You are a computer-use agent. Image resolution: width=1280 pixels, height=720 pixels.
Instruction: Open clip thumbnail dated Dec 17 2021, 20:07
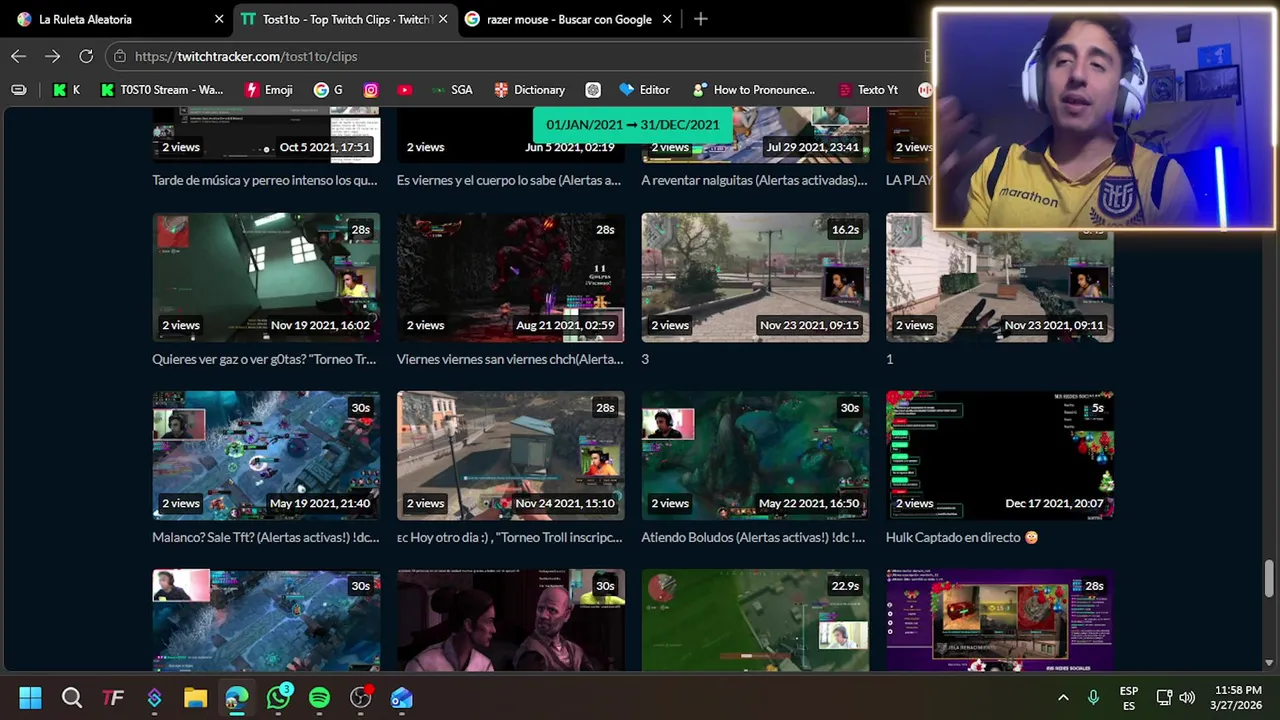click(999, 456)
